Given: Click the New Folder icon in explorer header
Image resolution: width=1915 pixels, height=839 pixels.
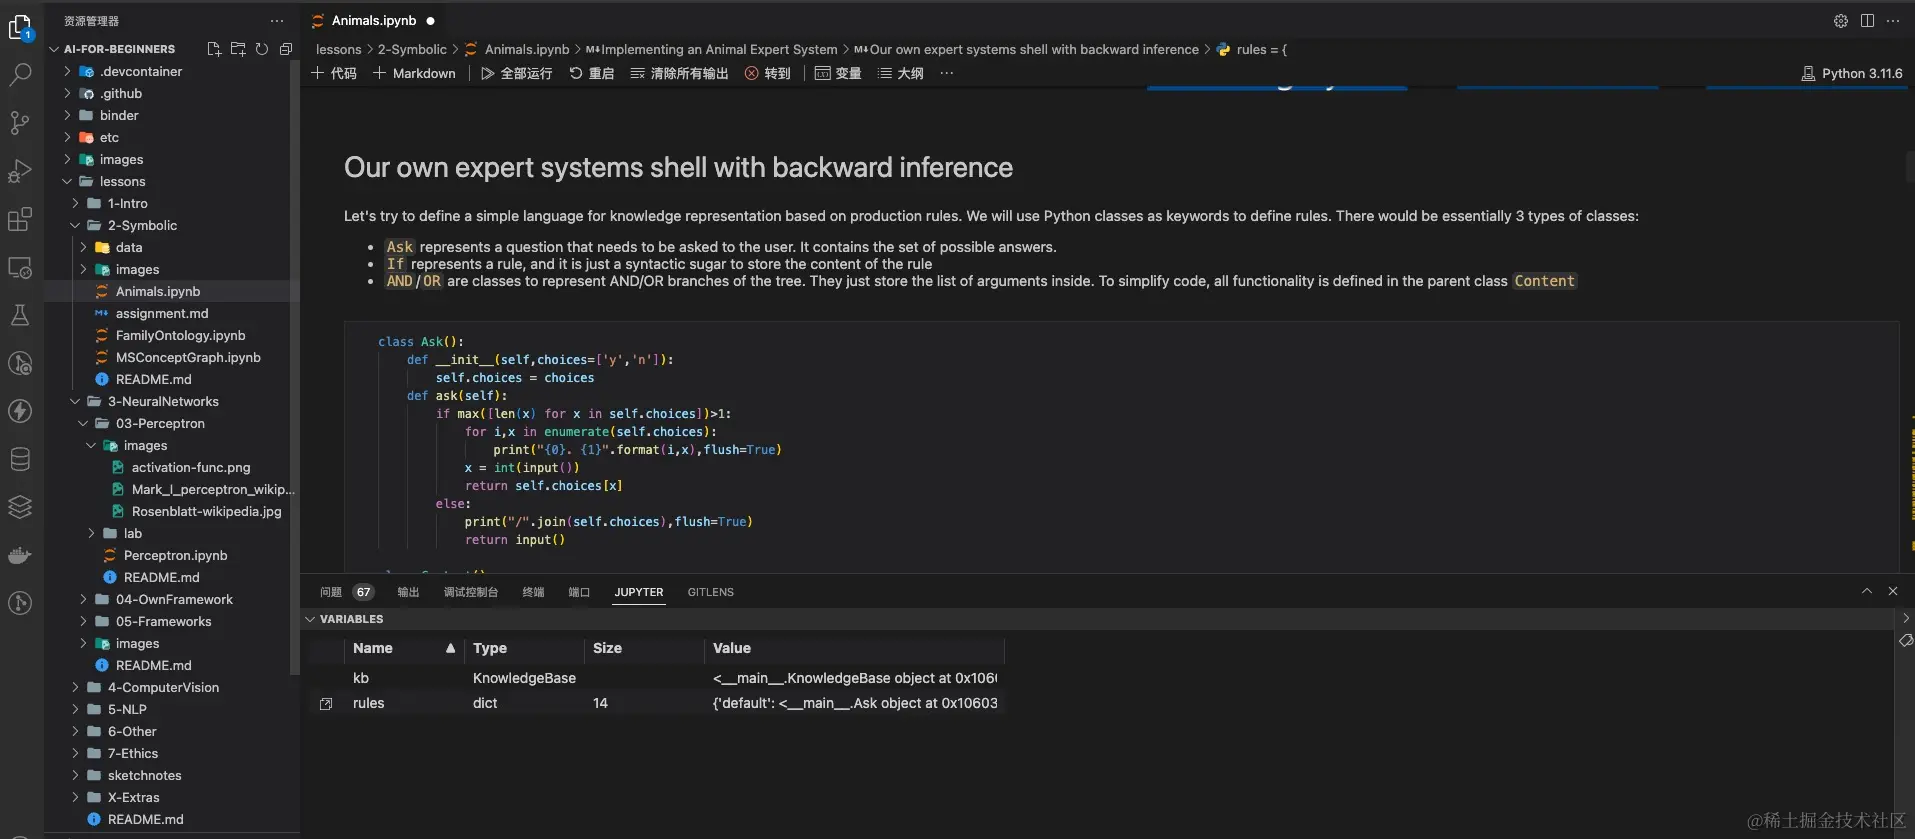Looking at the screenshot, I should click(x=238, y=49).
